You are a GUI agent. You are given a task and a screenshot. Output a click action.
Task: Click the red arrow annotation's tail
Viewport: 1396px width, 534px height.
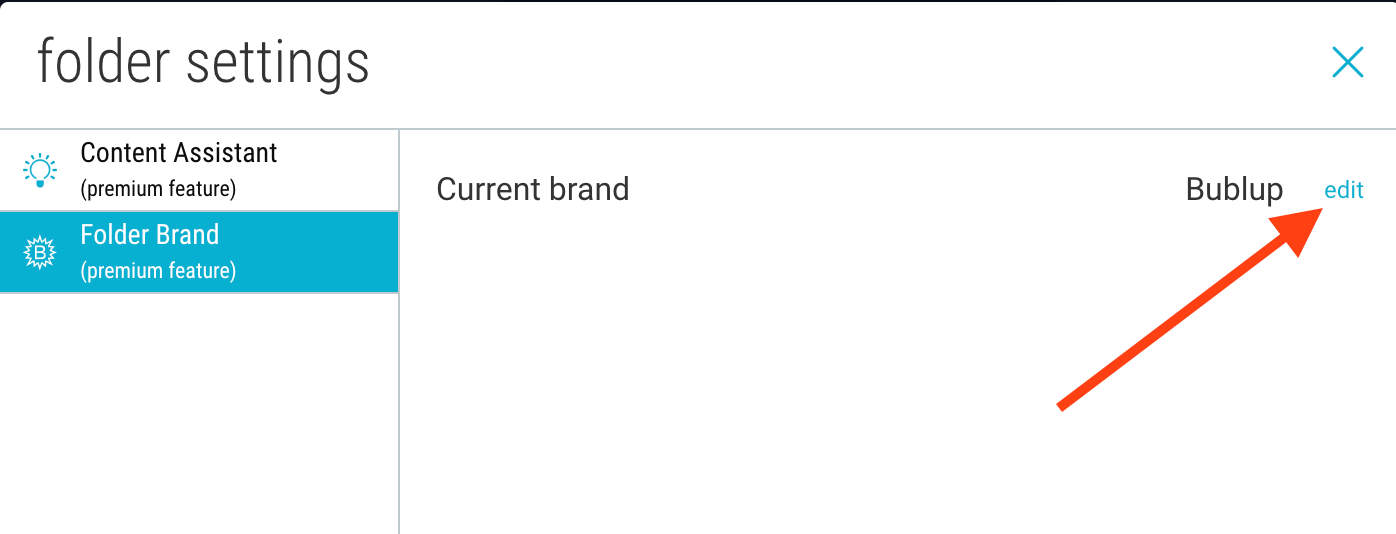click(1063, 405)
